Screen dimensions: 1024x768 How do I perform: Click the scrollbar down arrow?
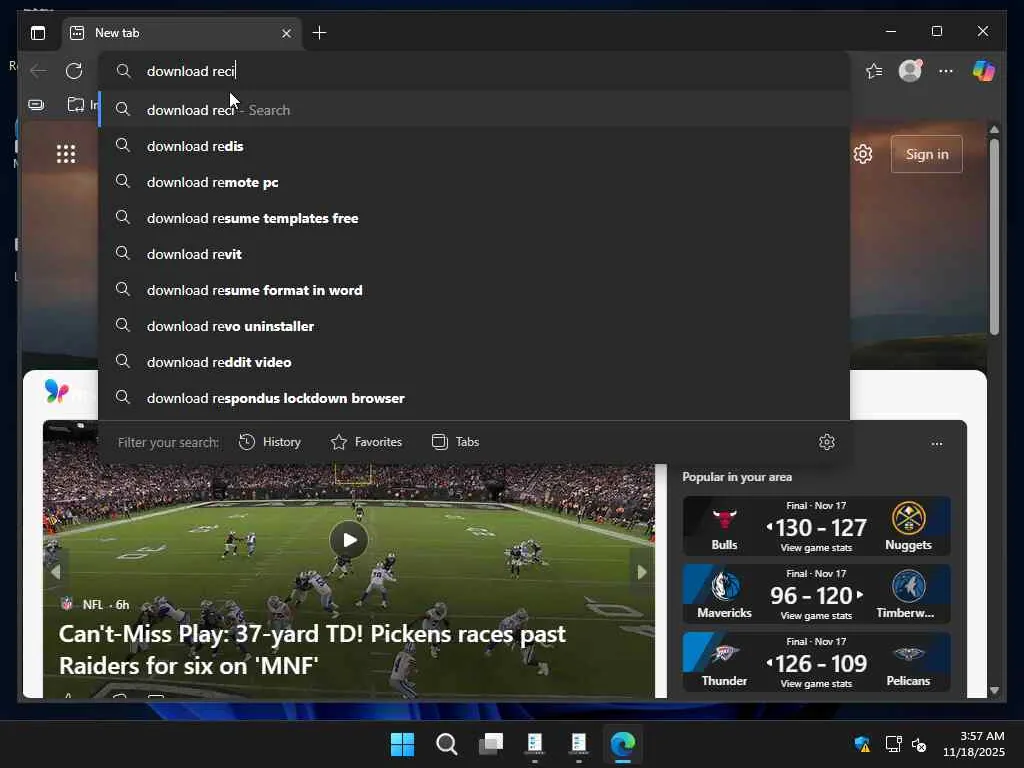tap(994, 690)
